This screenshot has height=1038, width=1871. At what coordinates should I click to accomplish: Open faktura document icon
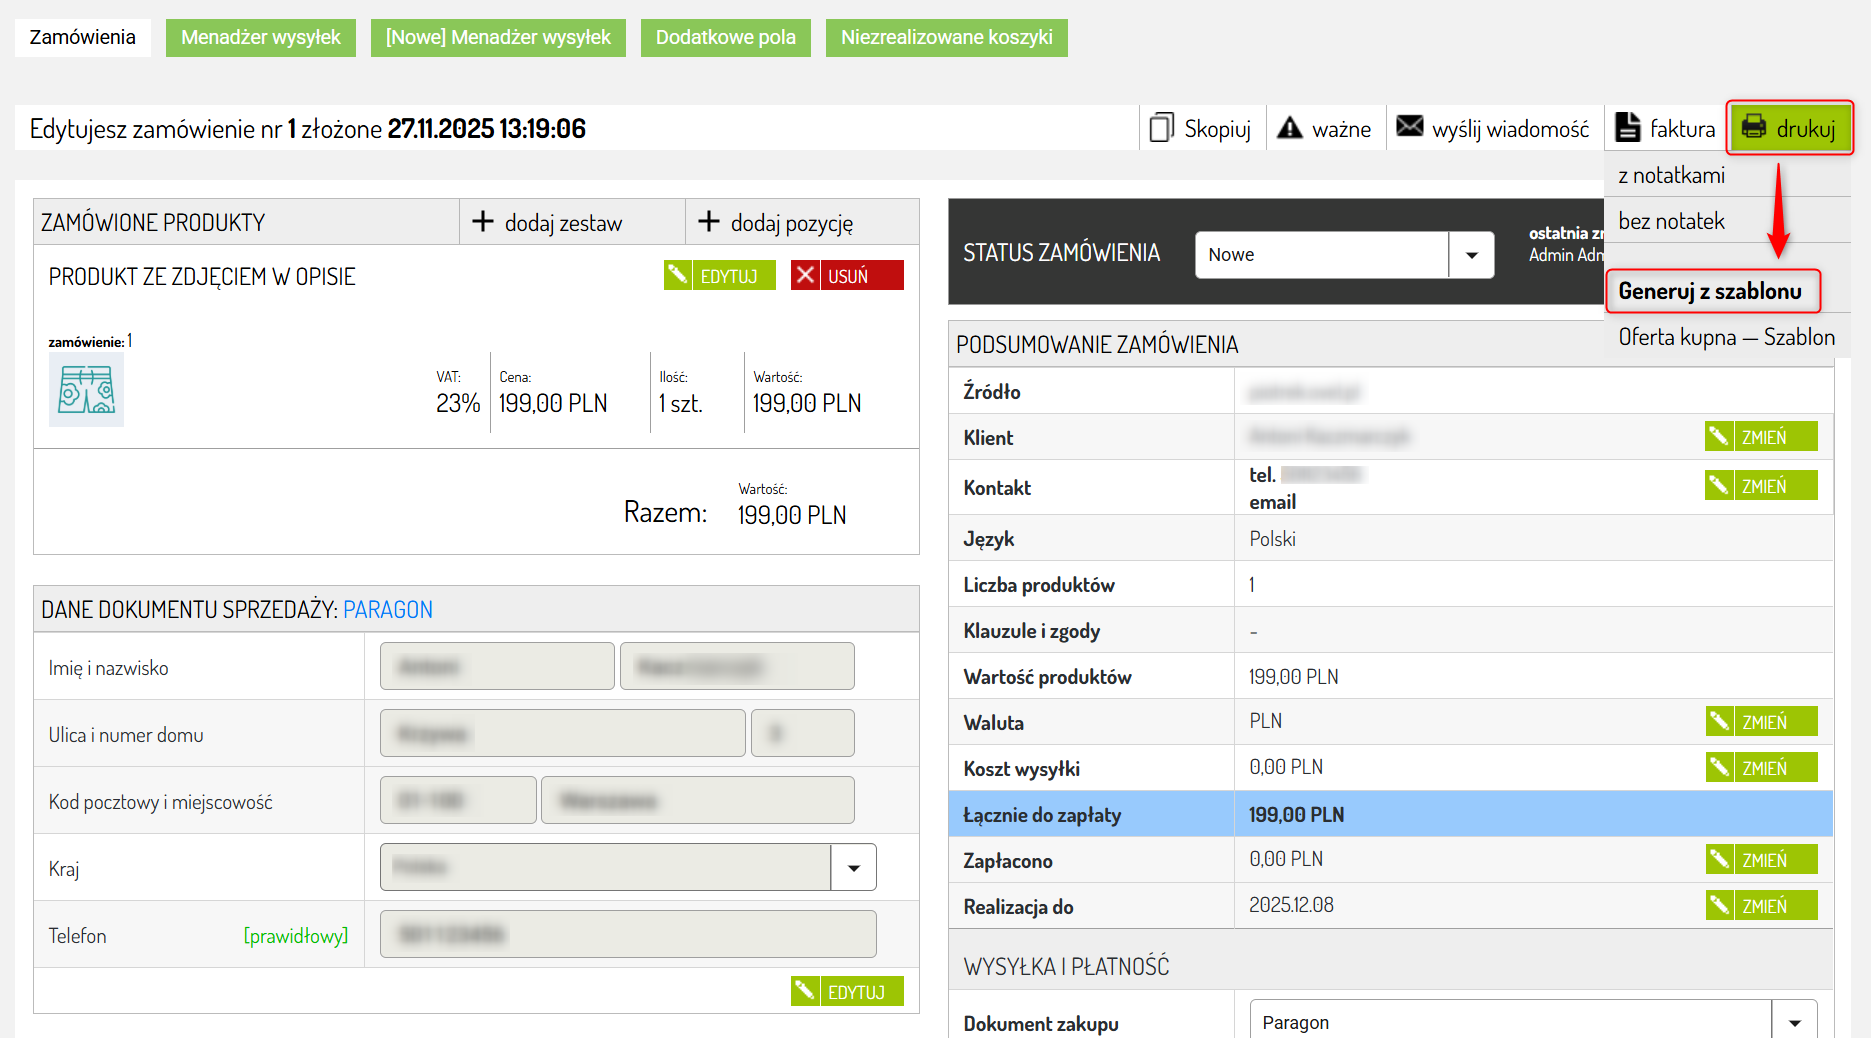[1628, 128]
